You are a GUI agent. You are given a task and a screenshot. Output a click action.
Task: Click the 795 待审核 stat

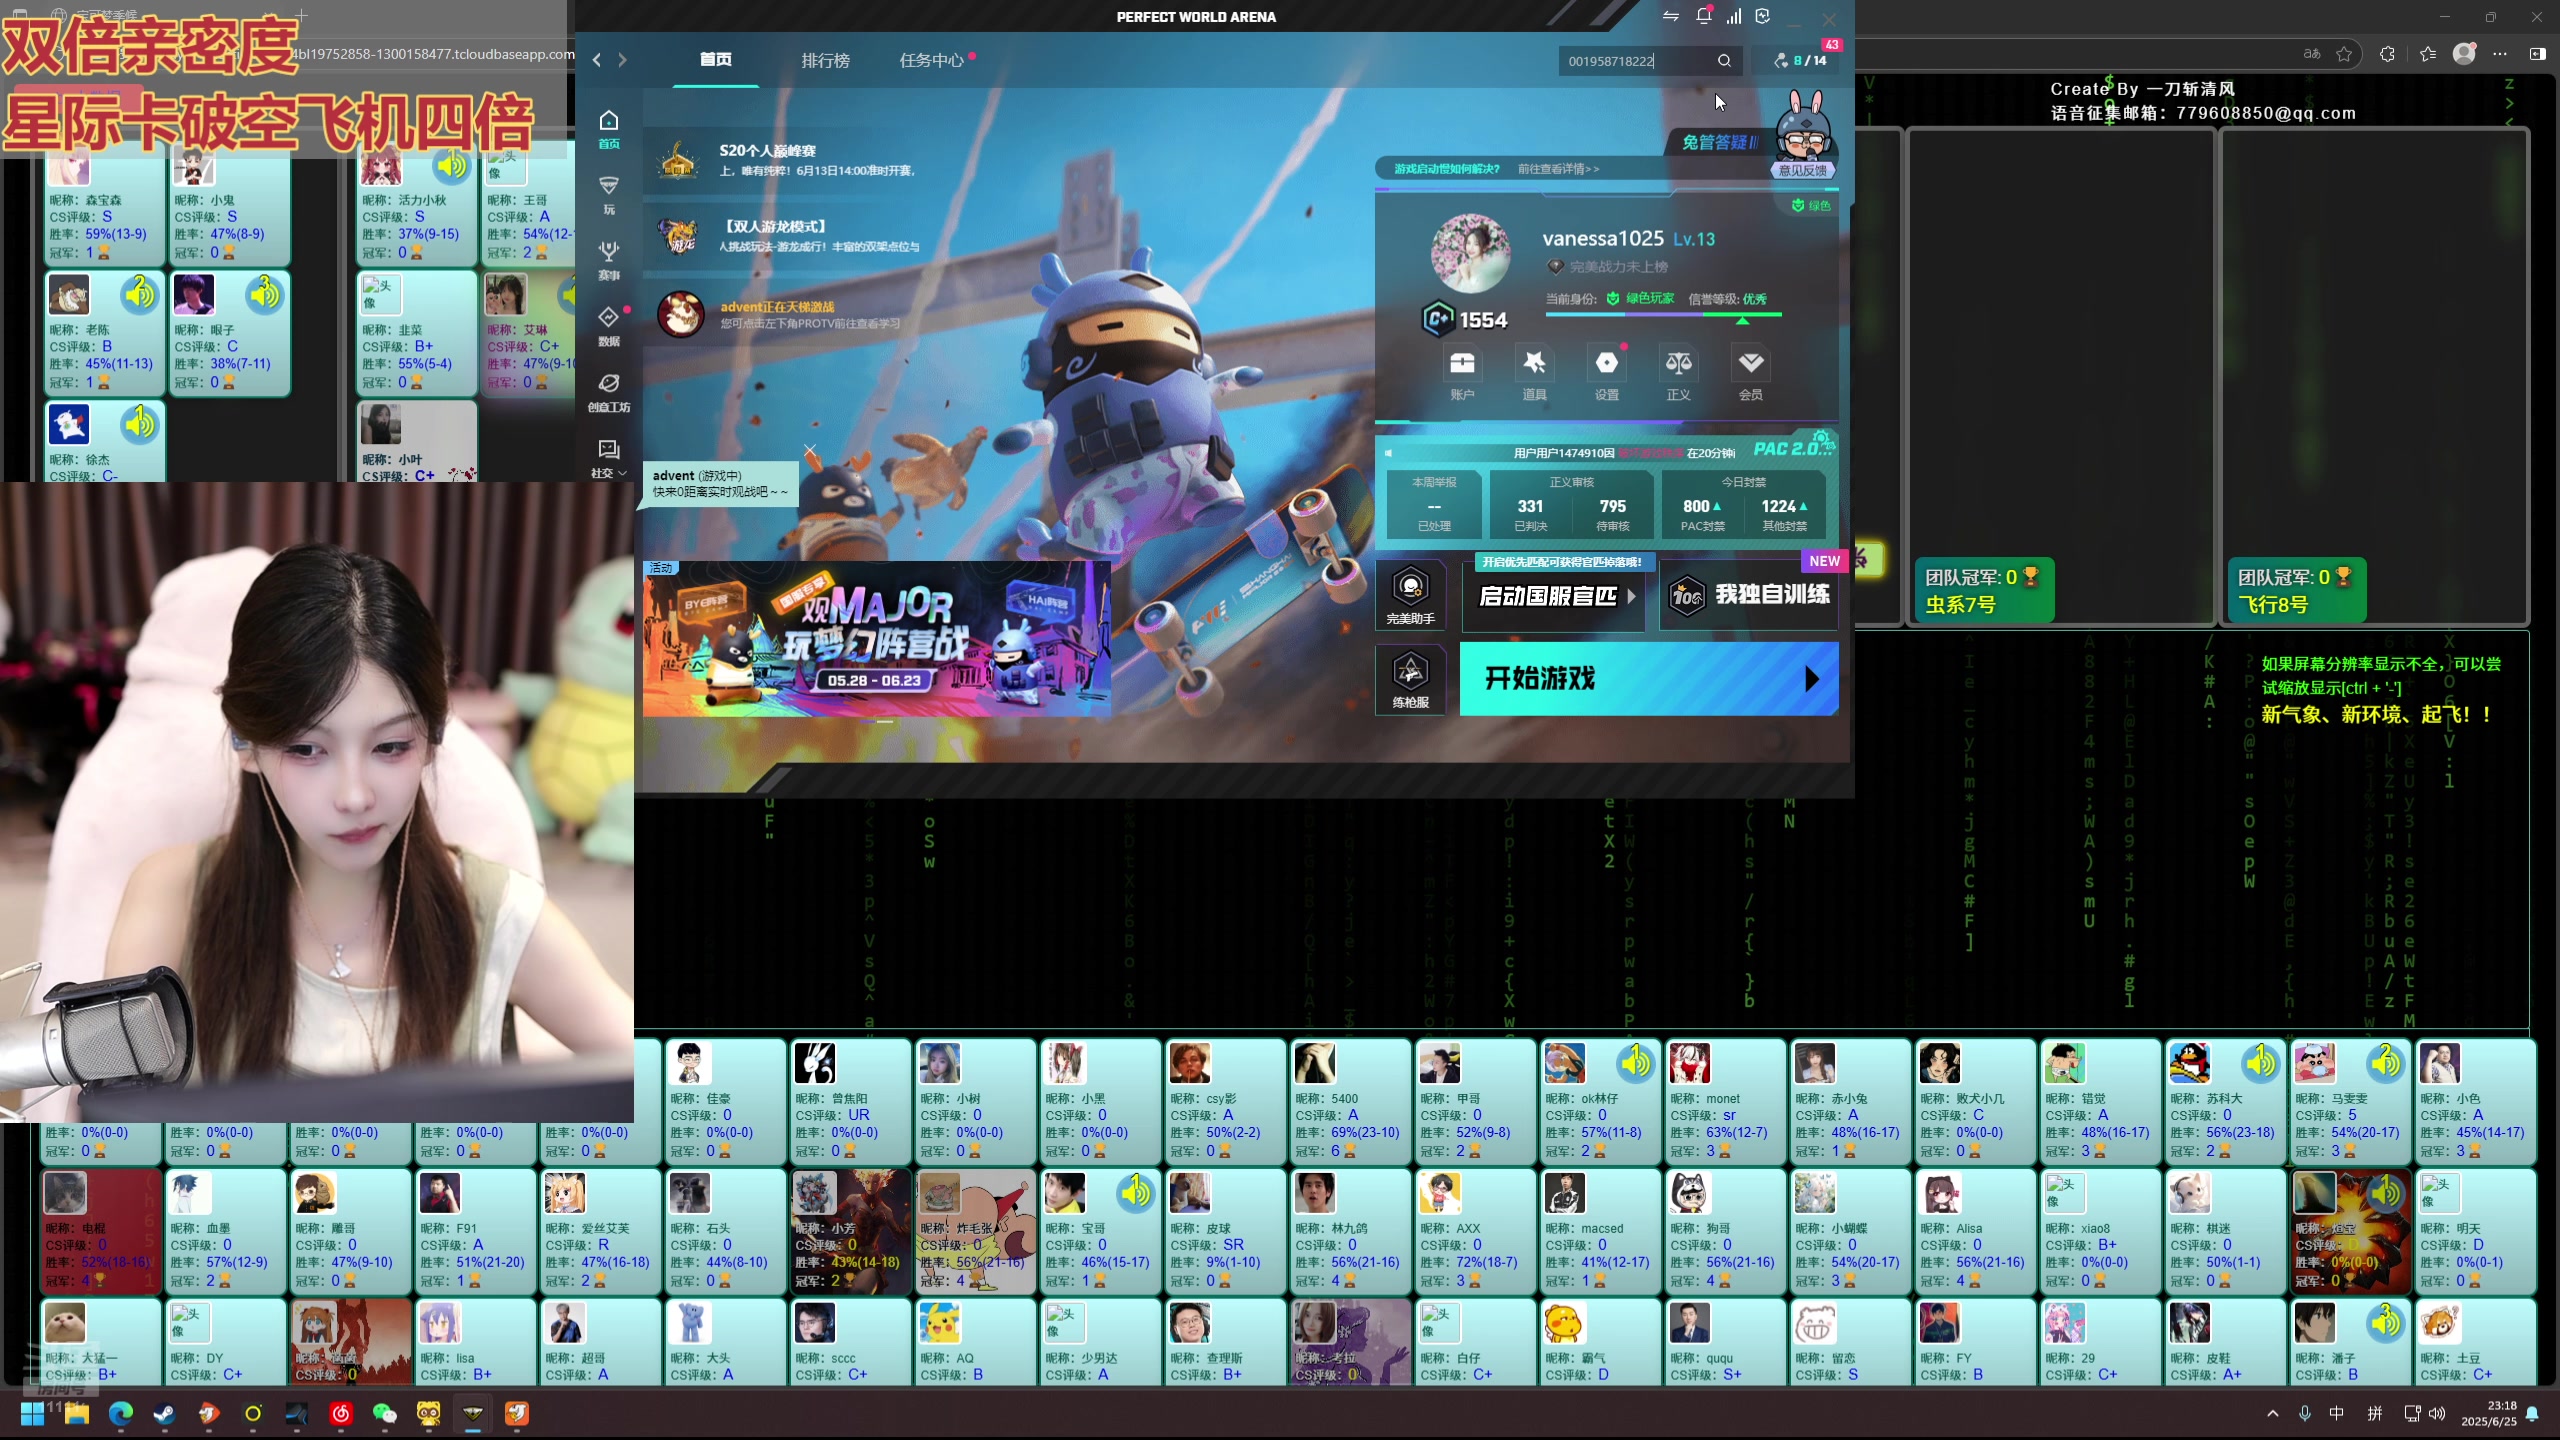(x=1612, y=514)
